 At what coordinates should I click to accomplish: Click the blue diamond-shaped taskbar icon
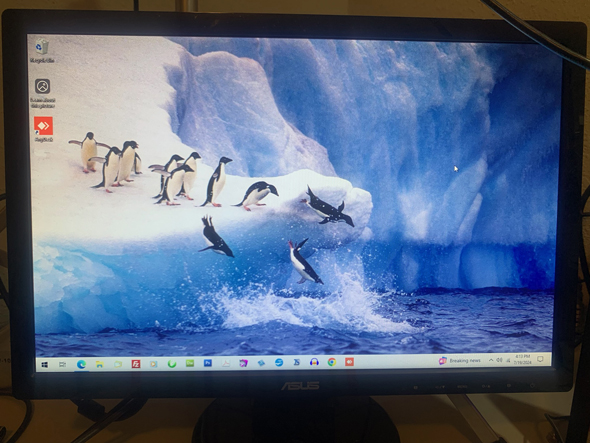click(261, 362)
